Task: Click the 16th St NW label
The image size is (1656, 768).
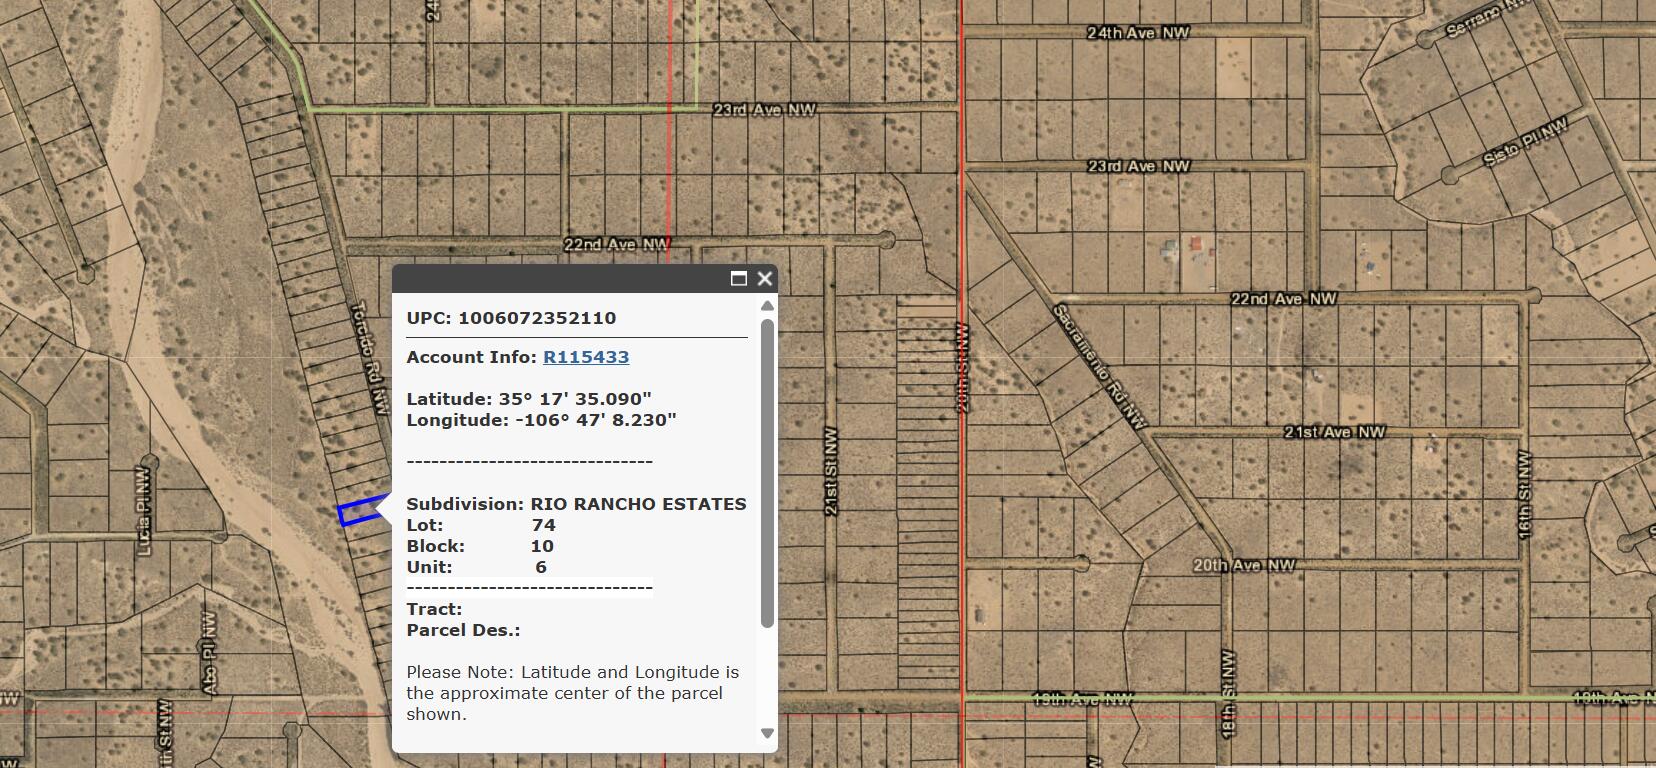Action: [1524, 494]
